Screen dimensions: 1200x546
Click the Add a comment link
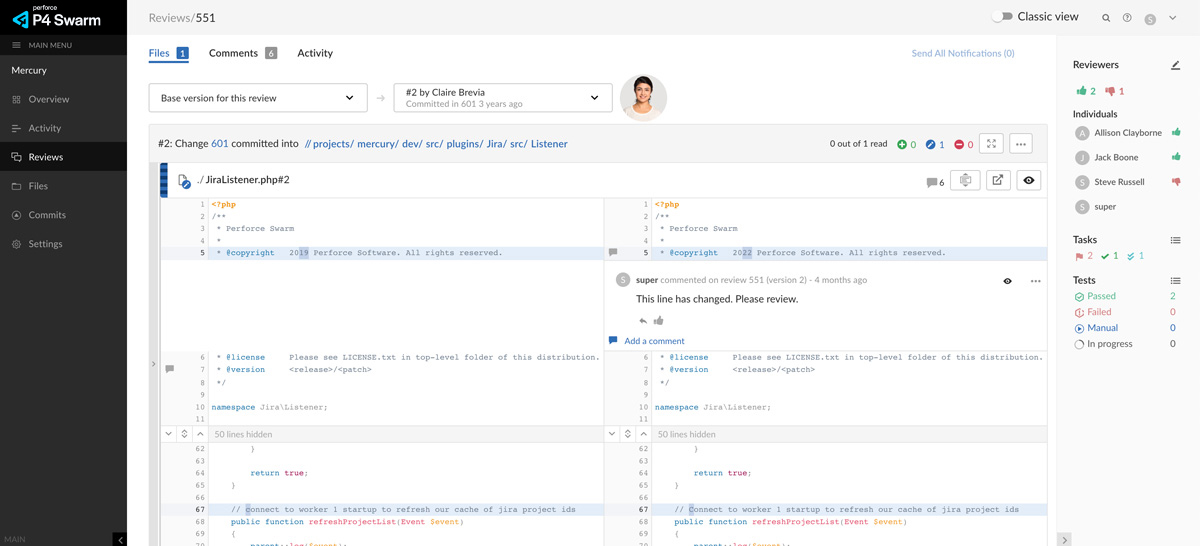coord(654,341)
